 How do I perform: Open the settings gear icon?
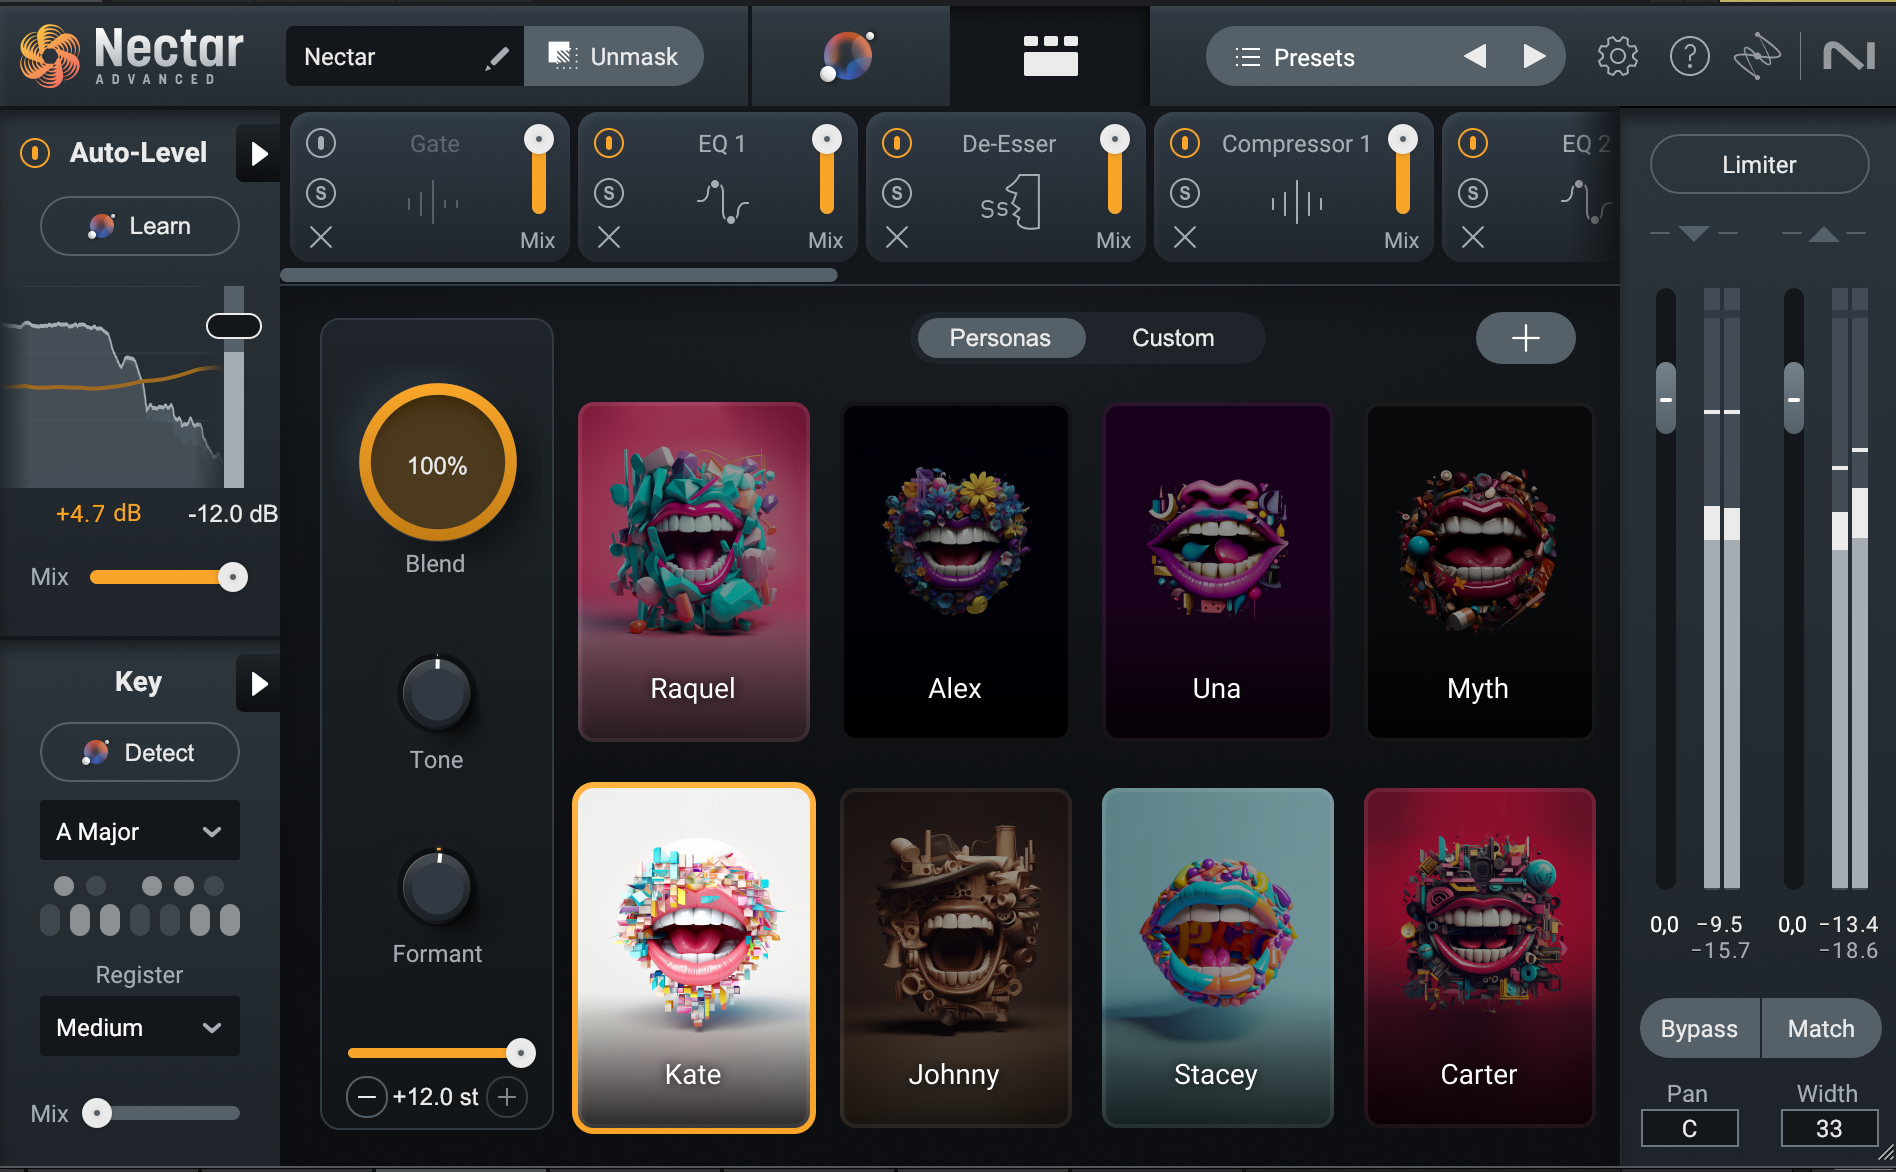1617,57
